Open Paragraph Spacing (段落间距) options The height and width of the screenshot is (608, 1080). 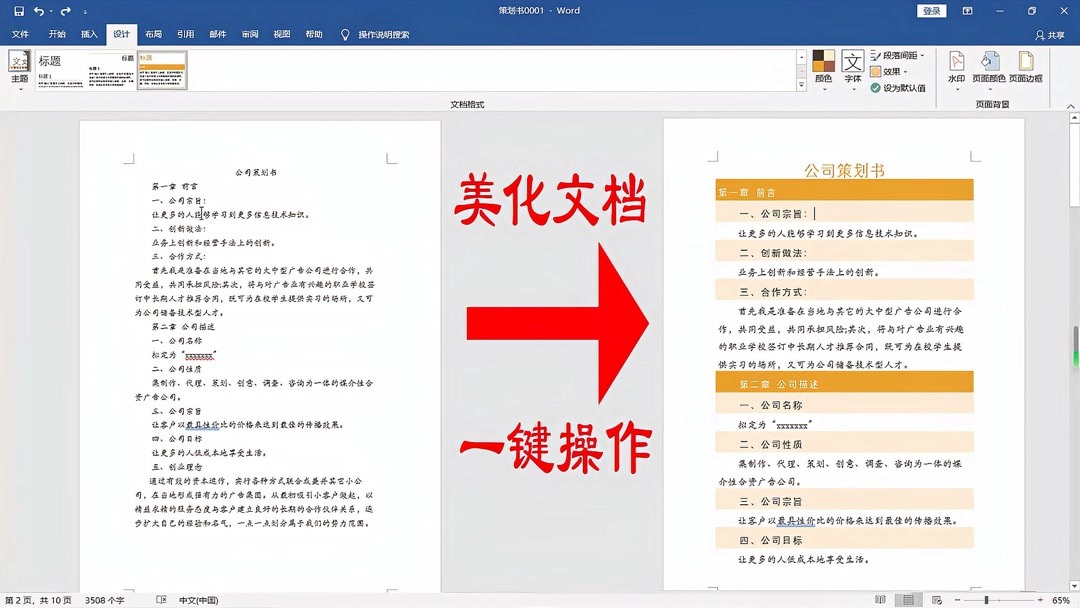click(x=898, y=55)
